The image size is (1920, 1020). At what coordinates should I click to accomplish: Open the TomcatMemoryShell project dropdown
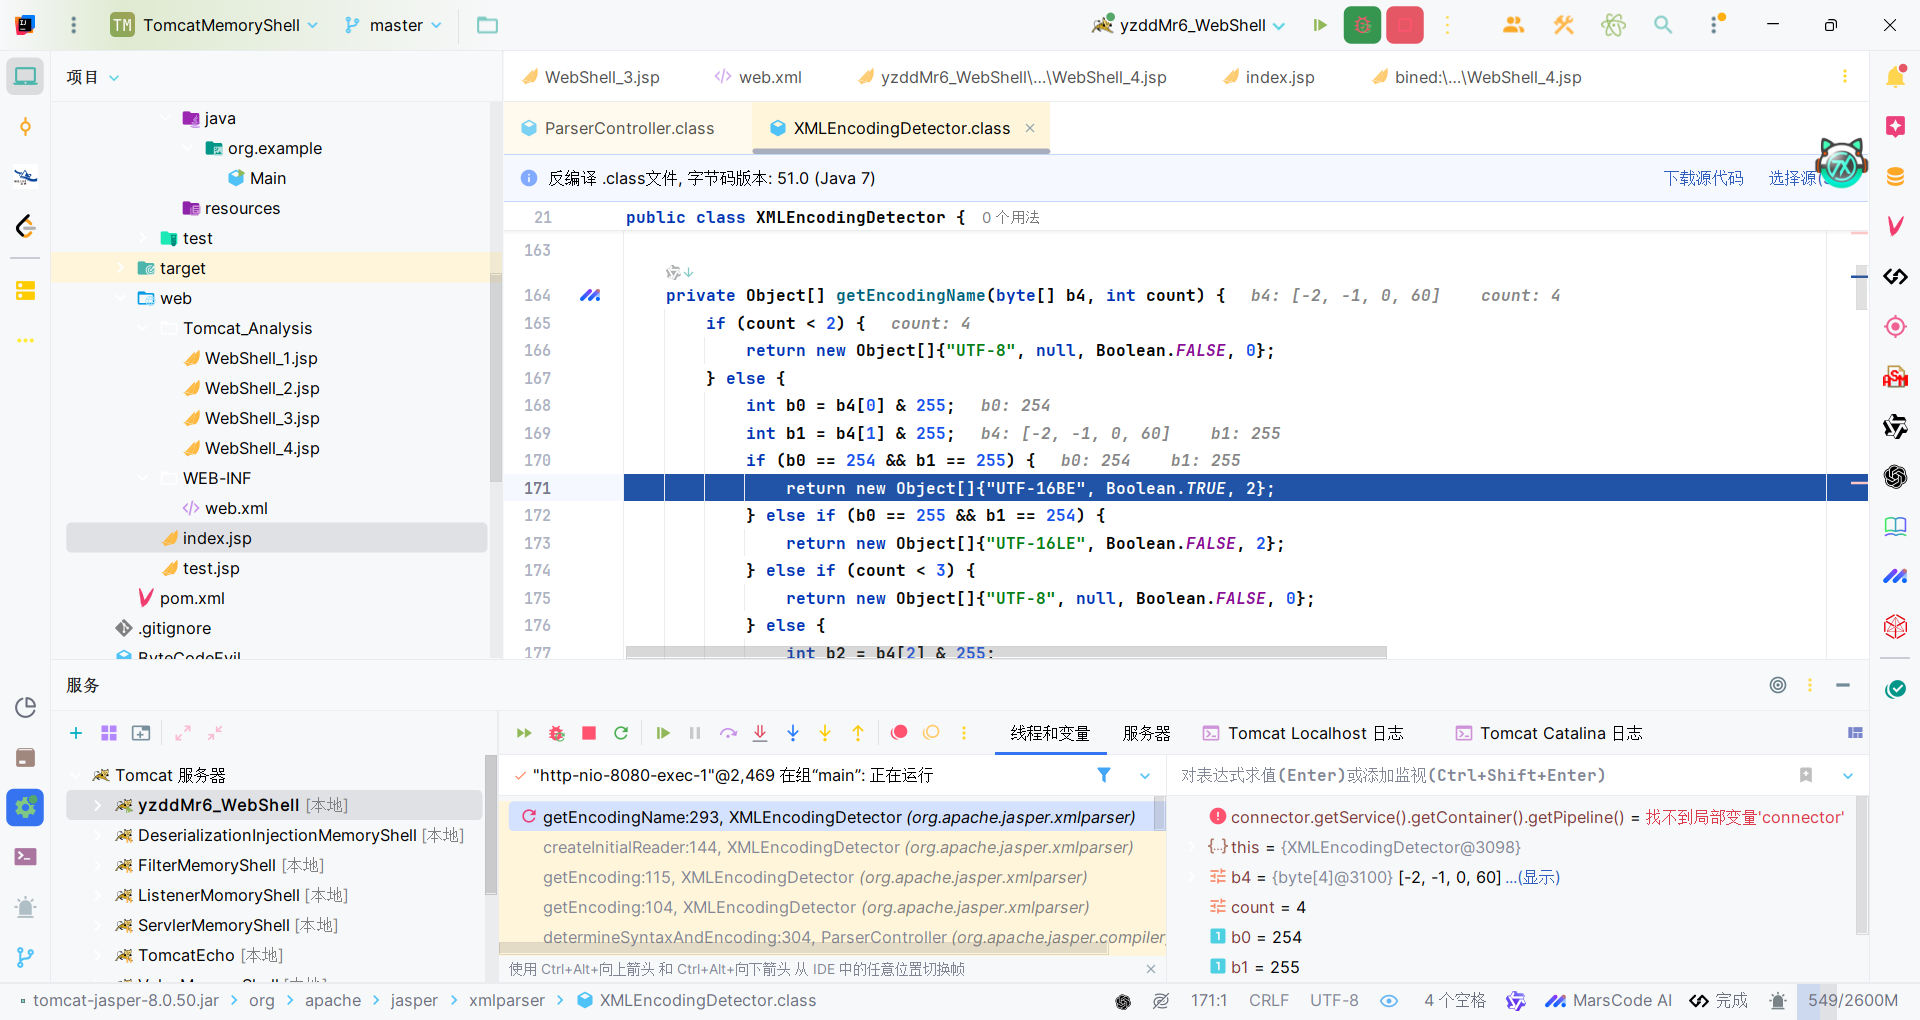click(215, 25)
